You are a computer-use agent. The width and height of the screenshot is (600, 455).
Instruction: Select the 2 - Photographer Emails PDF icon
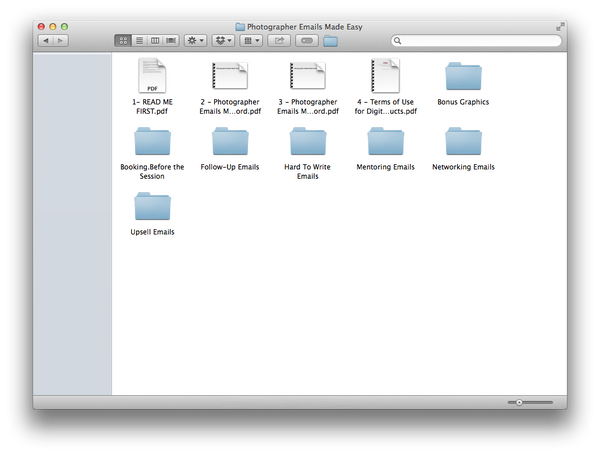[x=230, y=75]
